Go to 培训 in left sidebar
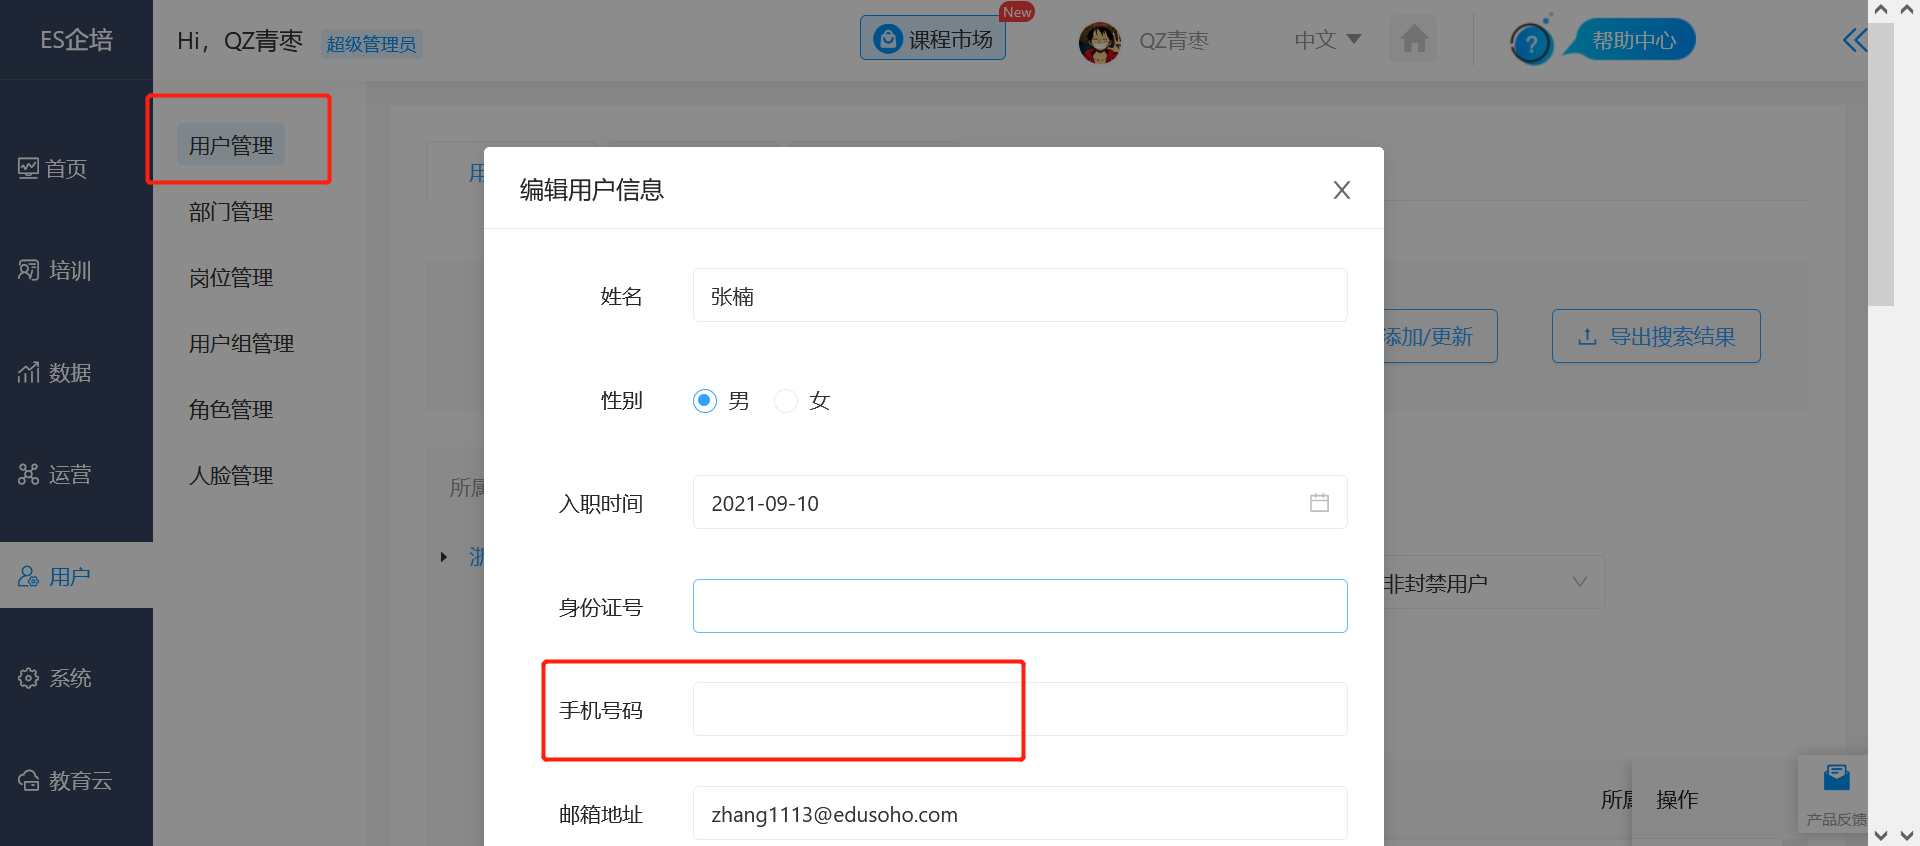The width and height of the screenshot is (1920, 846). click(x=56, y=271)
